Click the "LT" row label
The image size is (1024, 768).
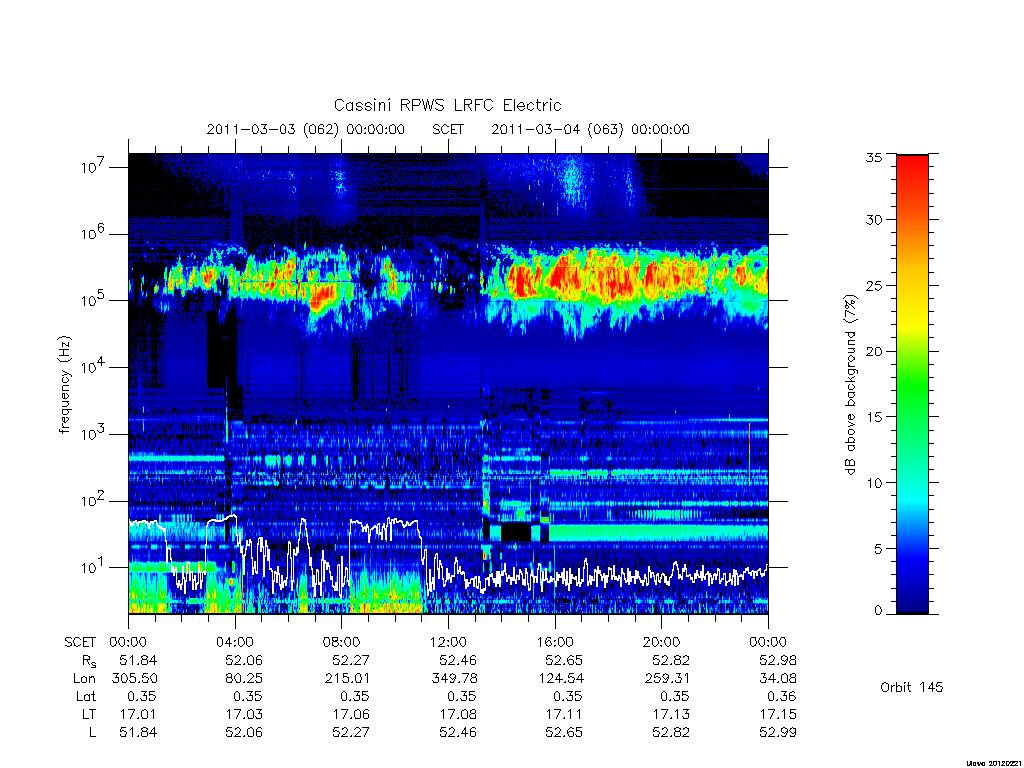pyautogui.click(x=89, y=714)
